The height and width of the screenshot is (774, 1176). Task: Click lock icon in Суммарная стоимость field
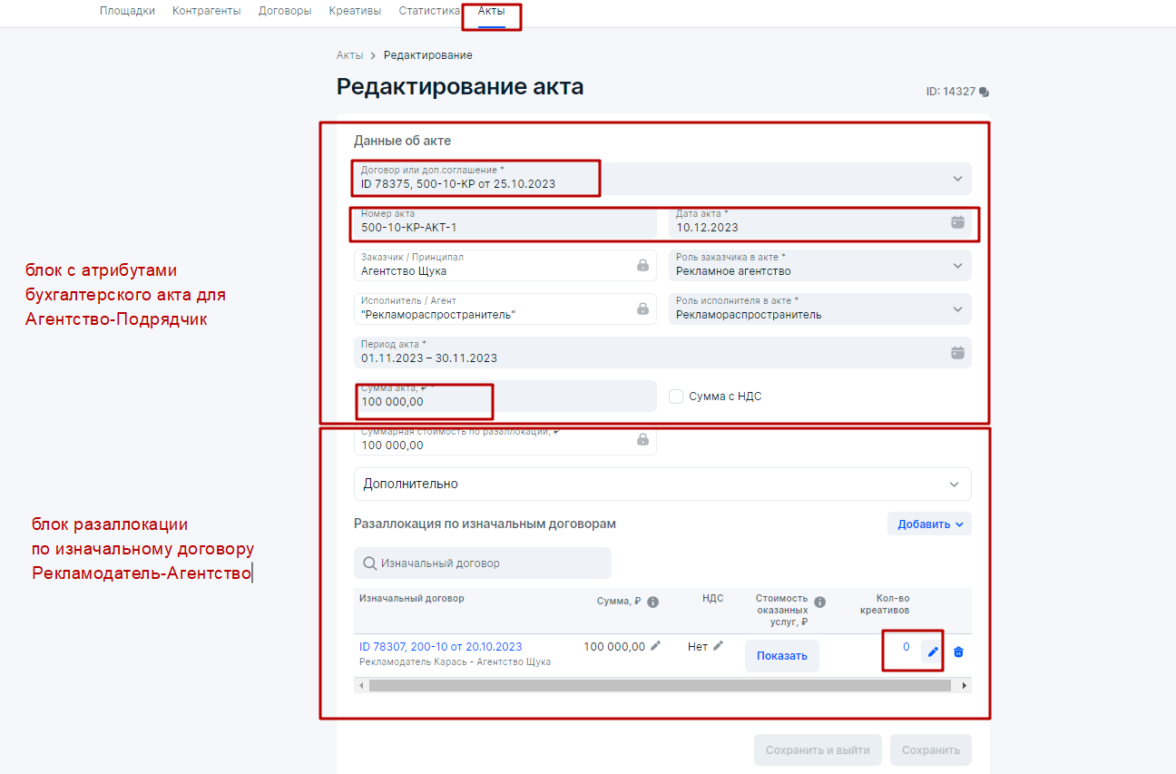pos(643,440)
